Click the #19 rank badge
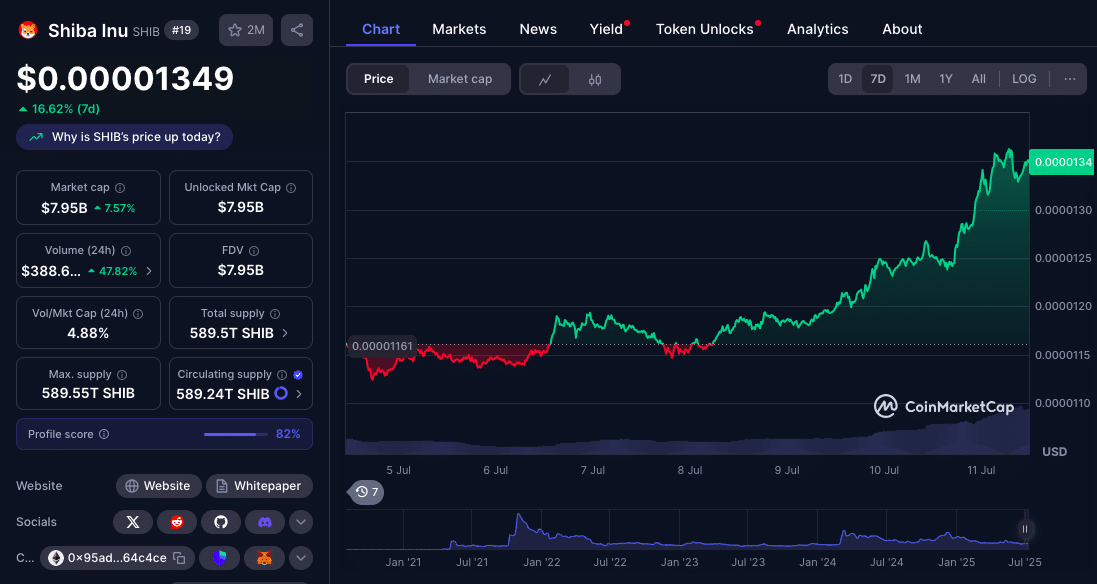This screenshot has height=584, width=1097. point(181,30)
